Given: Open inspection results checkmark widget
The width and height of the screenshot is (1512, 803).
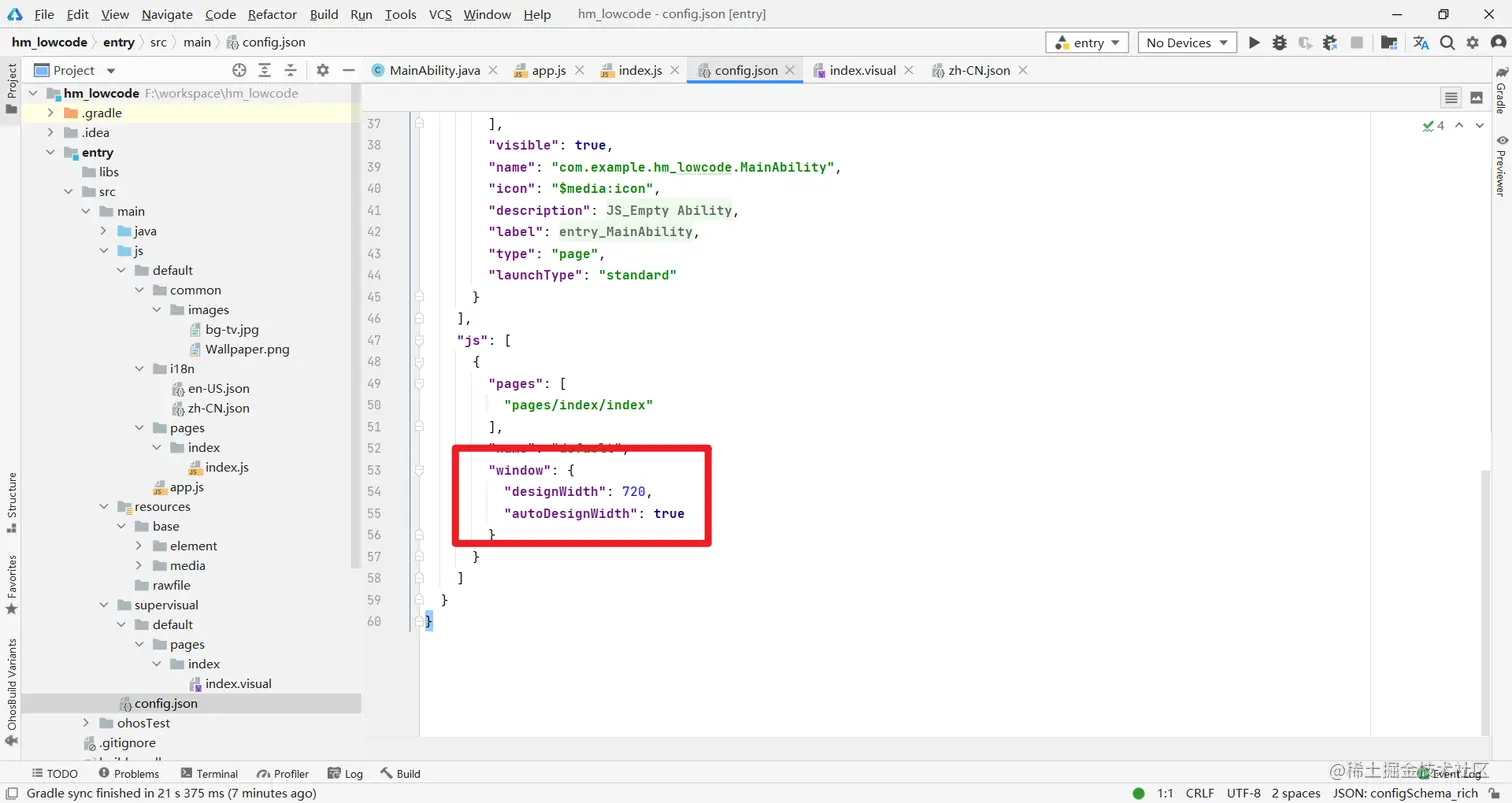Looking at the screenshot, I should click(x=1433, y=126).
